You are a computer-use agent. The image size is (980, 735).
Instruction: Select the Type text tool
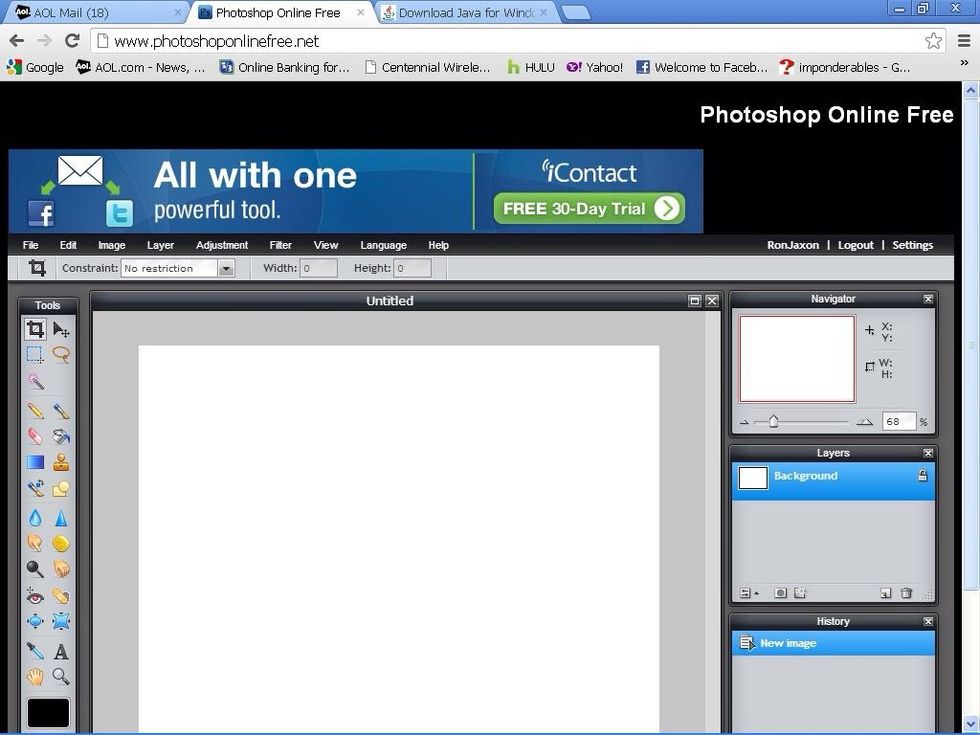tap(61, 651)
